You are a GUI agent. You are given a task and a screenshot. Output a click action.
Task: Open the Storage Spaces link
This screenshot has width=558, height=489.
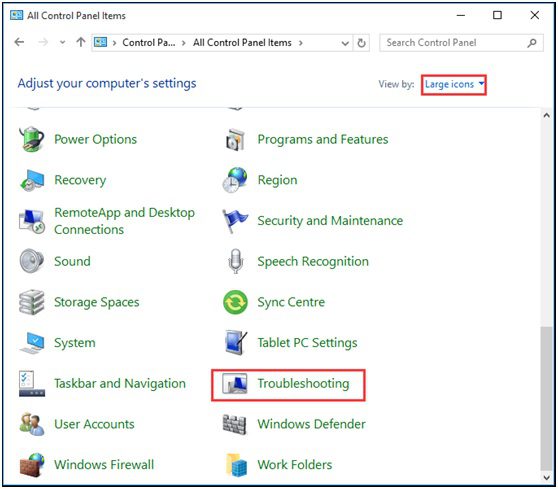click(x=96, y=302)
